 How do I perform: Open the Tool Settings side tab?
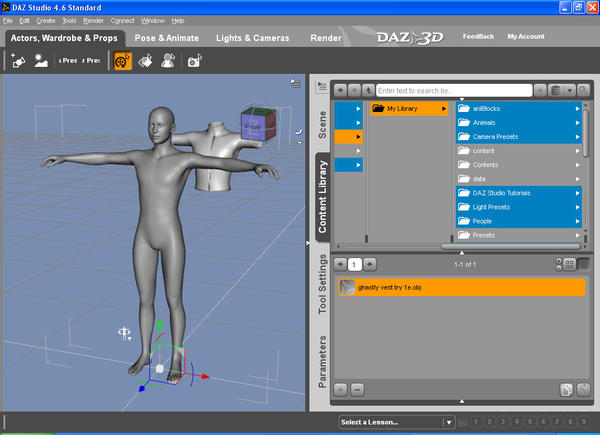point(322,284)
